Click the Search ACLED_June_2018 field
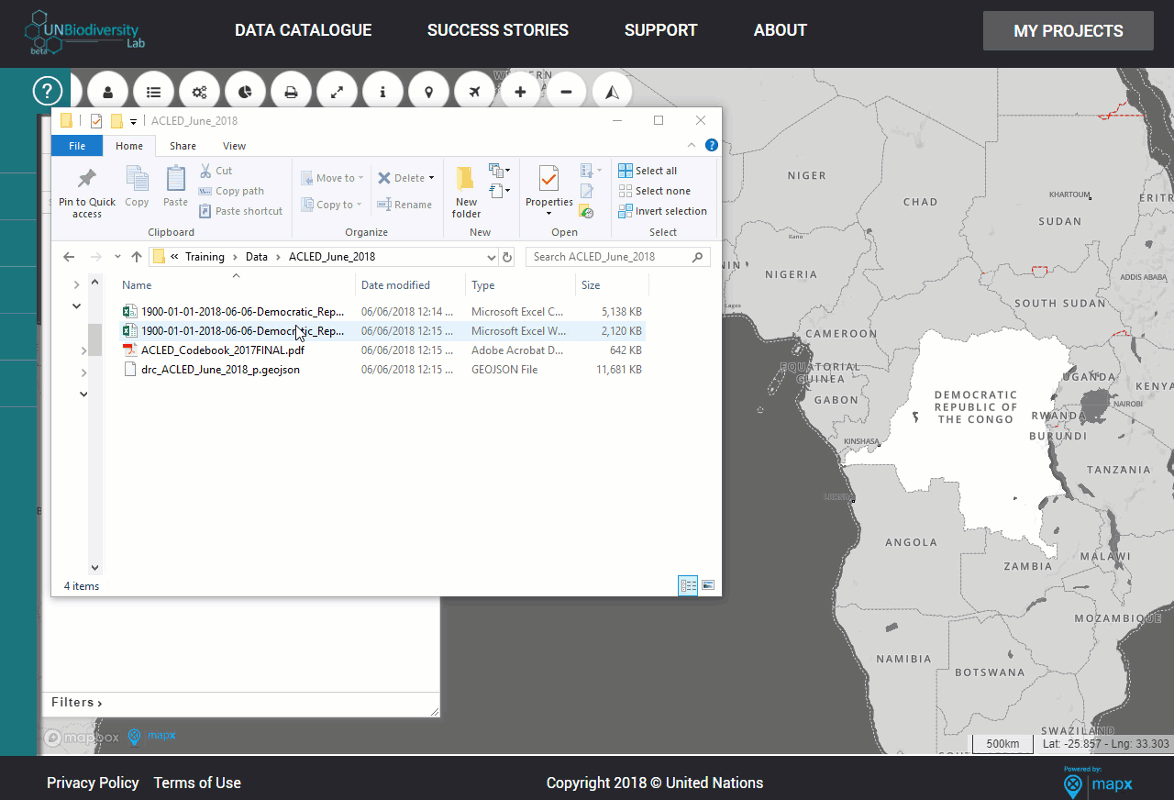1174x800 pixels. tap(618, 257)
